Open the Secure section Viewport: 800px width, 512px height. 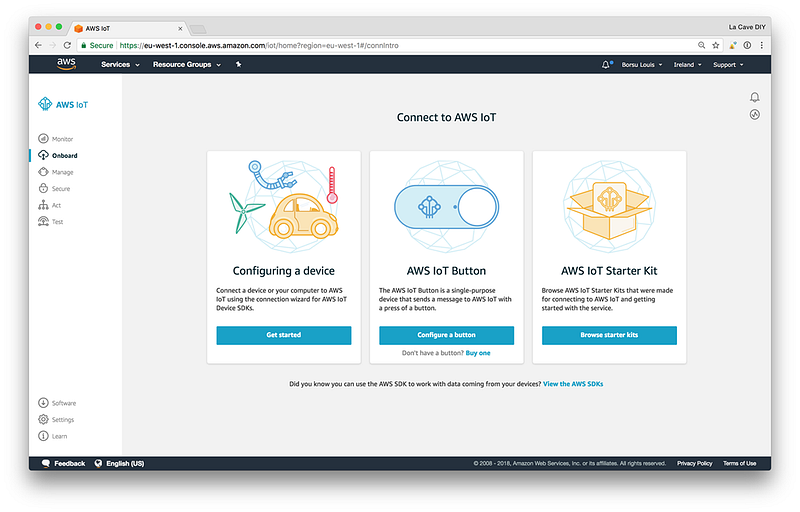61,189
